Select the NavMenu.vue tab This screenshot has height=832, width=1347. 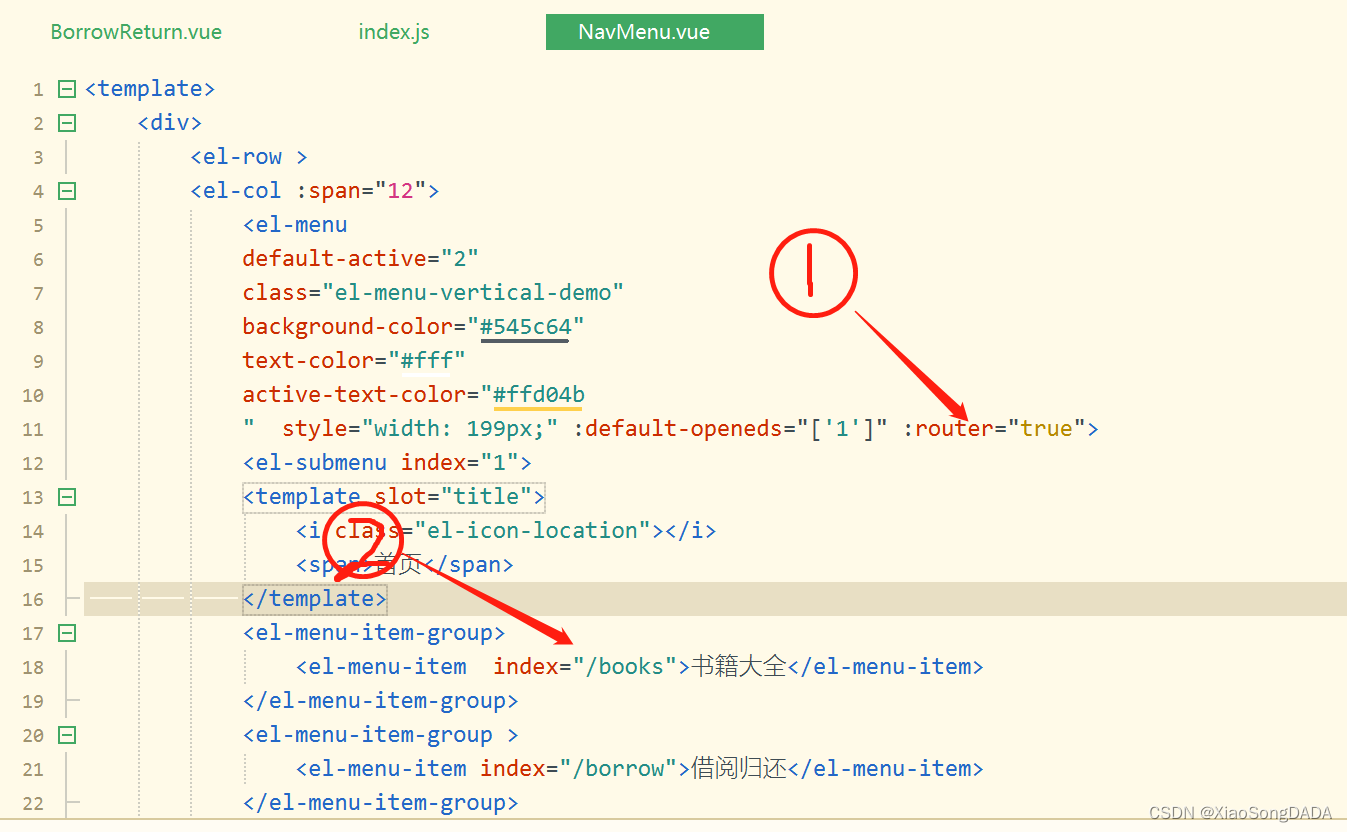pos(654,32)
